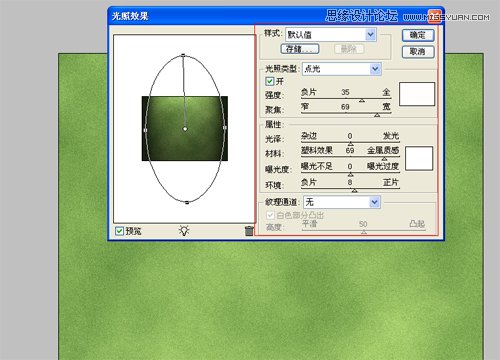Click the 金属质感 metallic label
This screenshot has width=500, height=360.
(383, 150)
